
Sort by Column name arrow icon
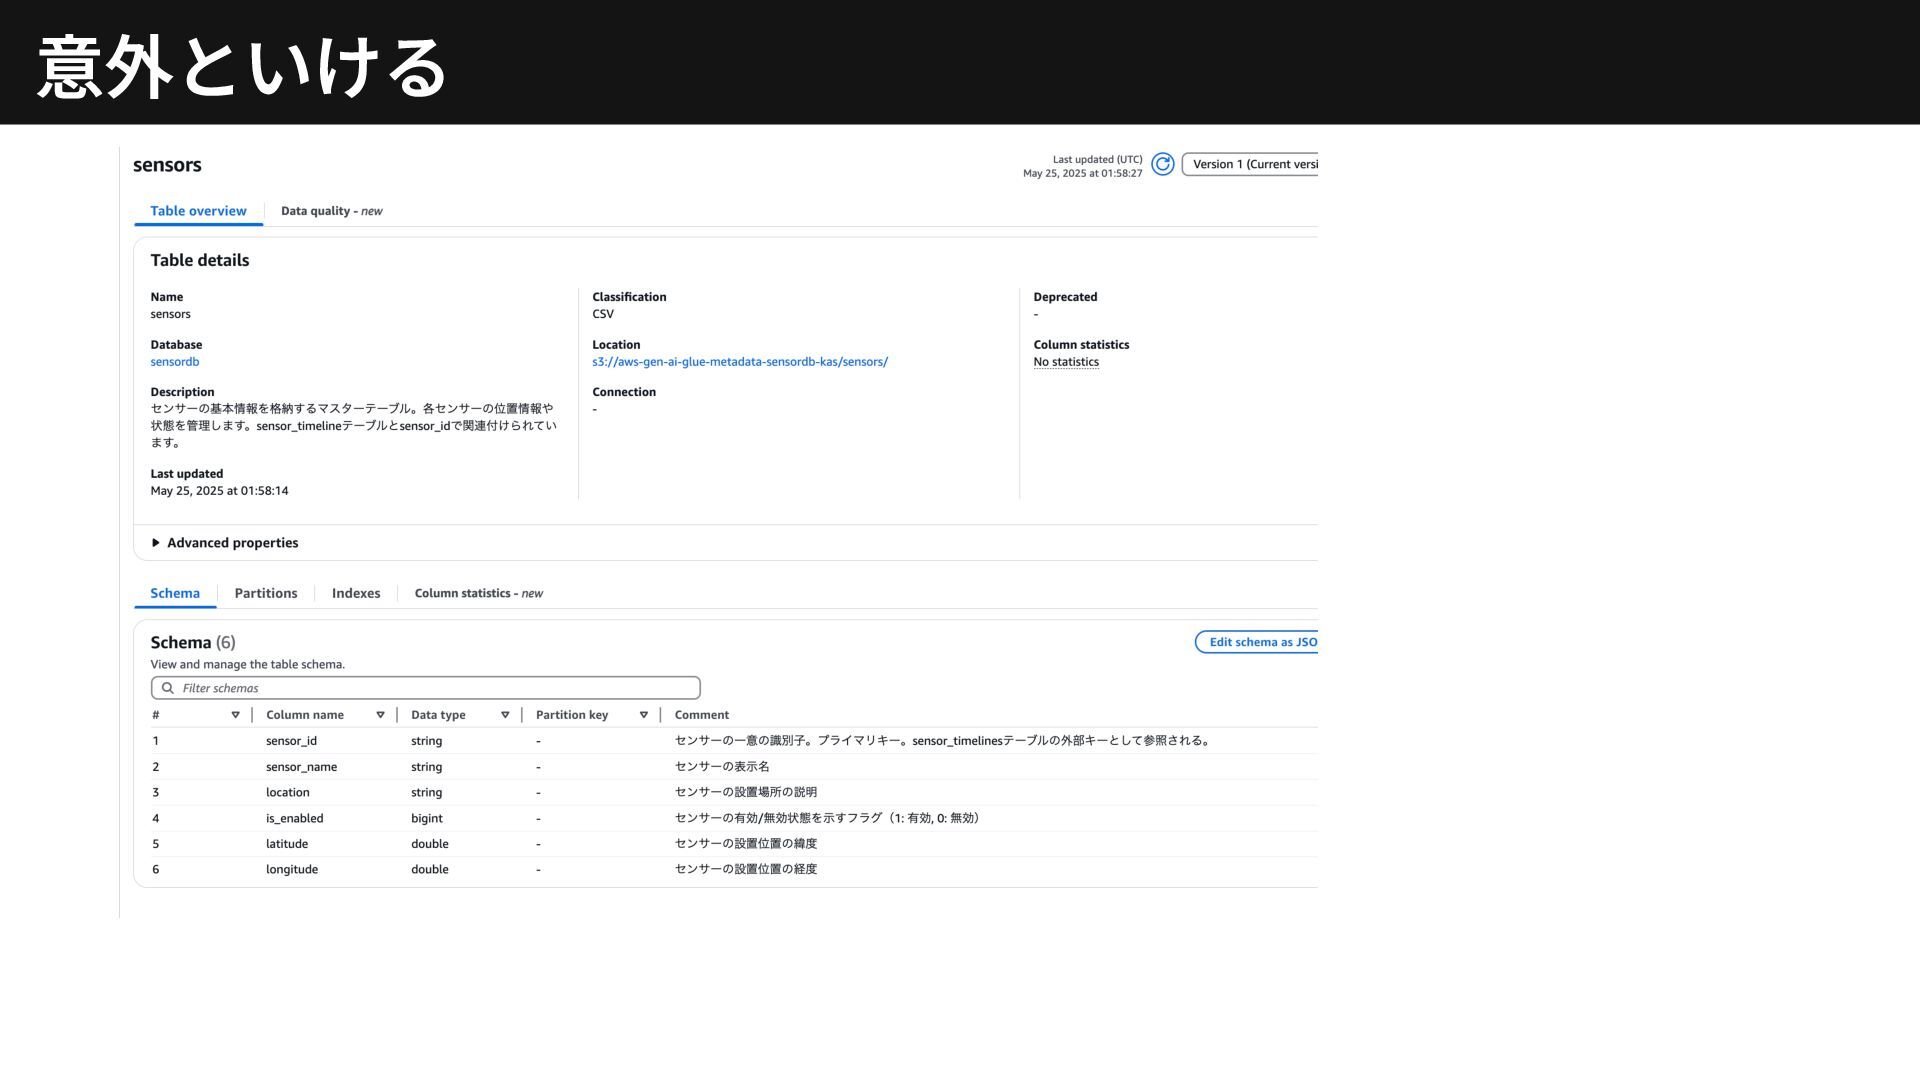tap(380, 715)
